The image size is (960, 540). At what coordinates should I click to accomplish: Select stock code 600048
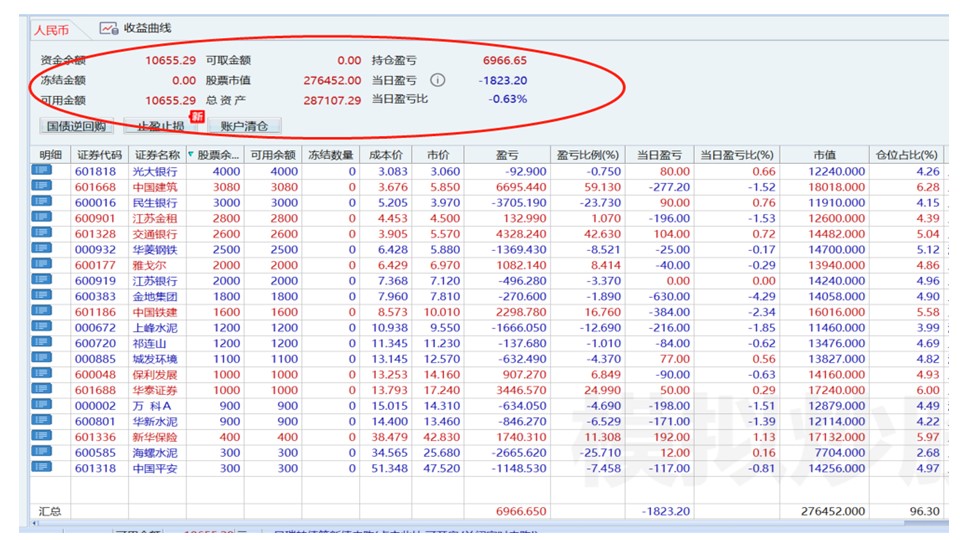pyautogui.click(x=96, y=374)
